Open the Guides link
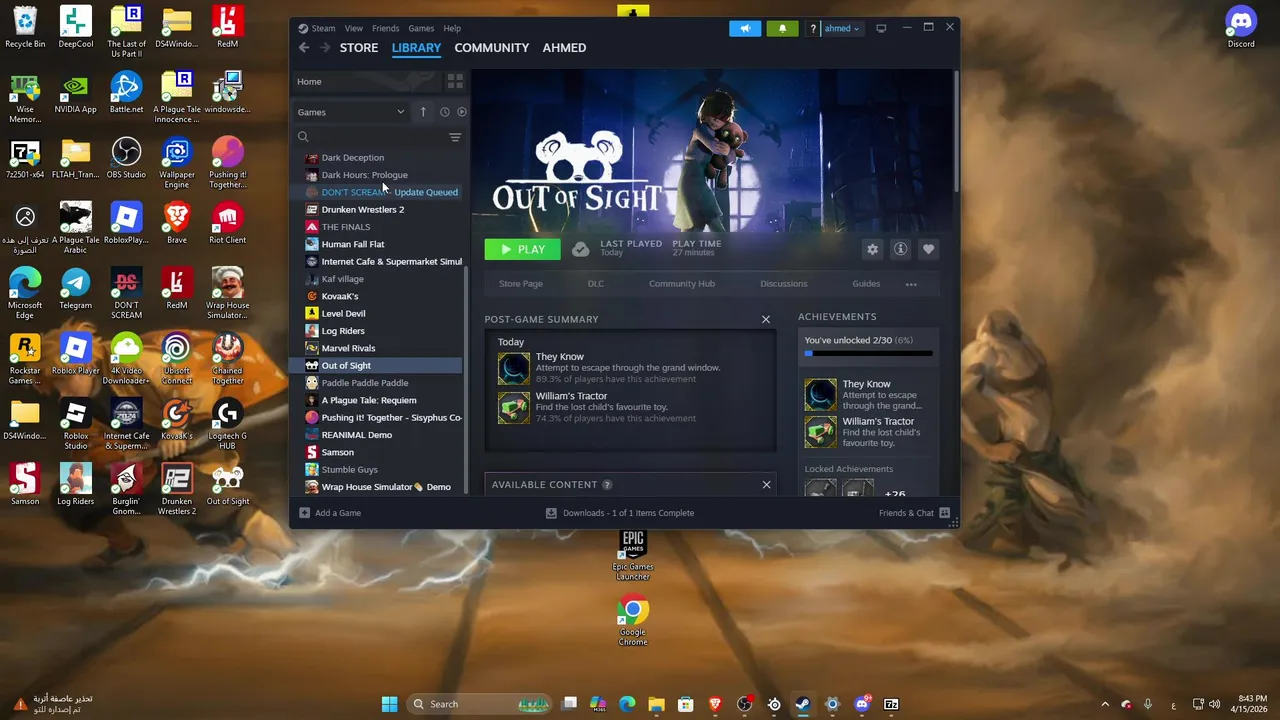 point(866,284)
